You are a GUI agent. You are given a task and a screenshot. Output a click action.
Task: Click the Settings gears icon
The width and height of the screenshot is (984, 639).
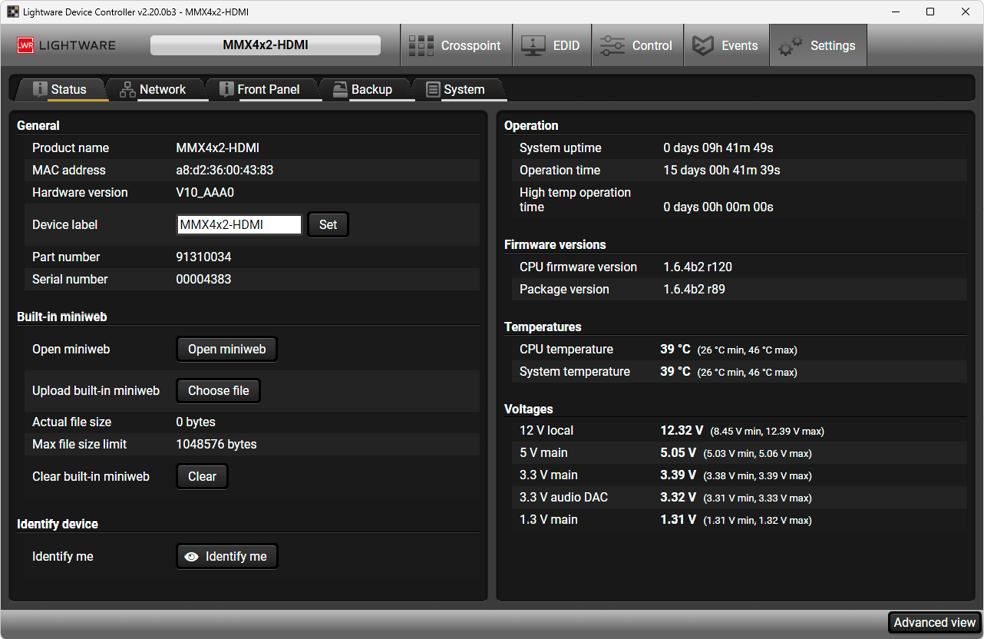pyautogui.click(x=790, y=46)
